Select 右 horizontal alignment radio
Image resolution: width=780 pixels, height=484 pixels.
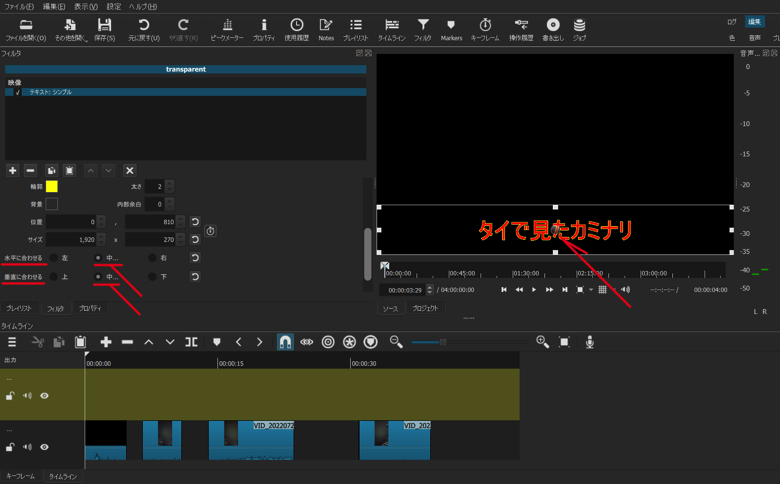(x=152, y=258)
